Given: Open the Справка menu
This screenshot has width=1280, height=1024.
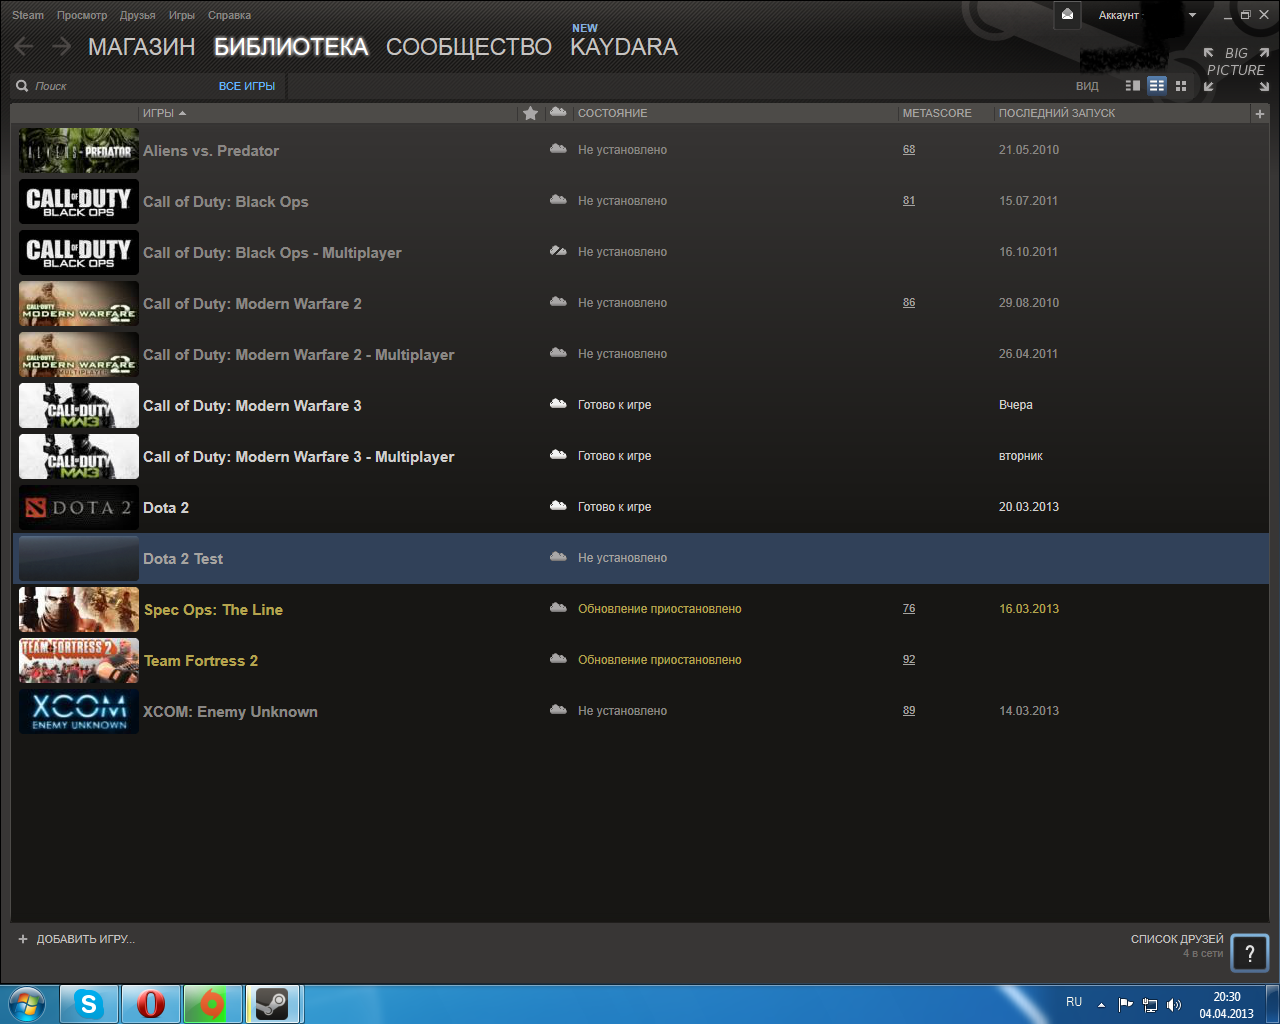Looking at the screenshot, I should coord(230,15).
